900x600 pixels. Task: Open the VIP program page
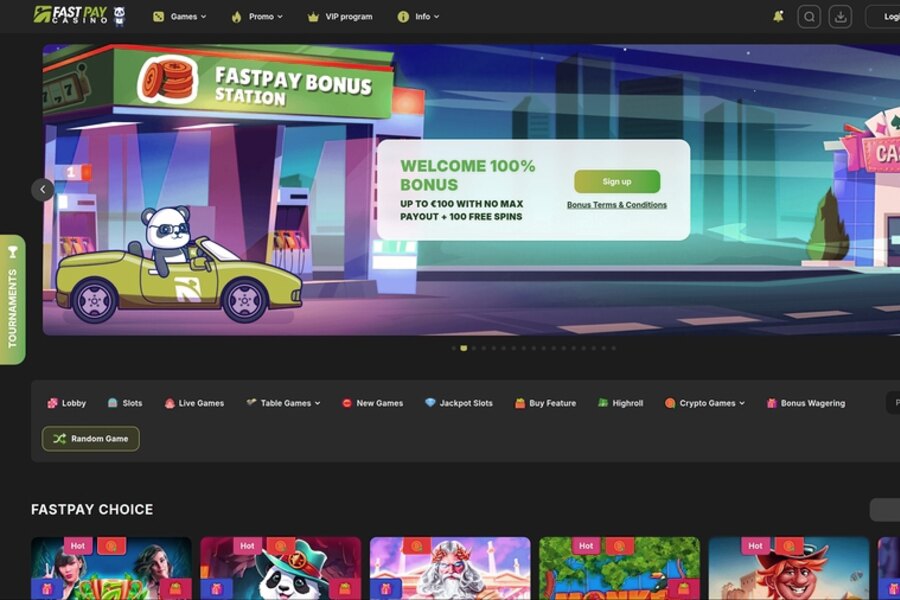click(340, 17)
